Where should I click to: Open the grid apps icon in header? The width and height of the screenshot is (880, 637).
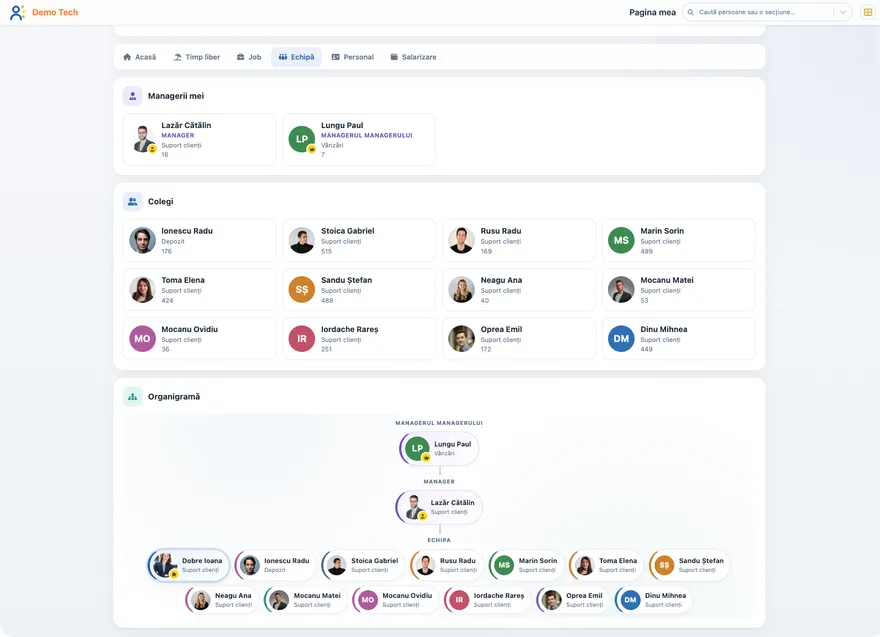pos(868,12)
